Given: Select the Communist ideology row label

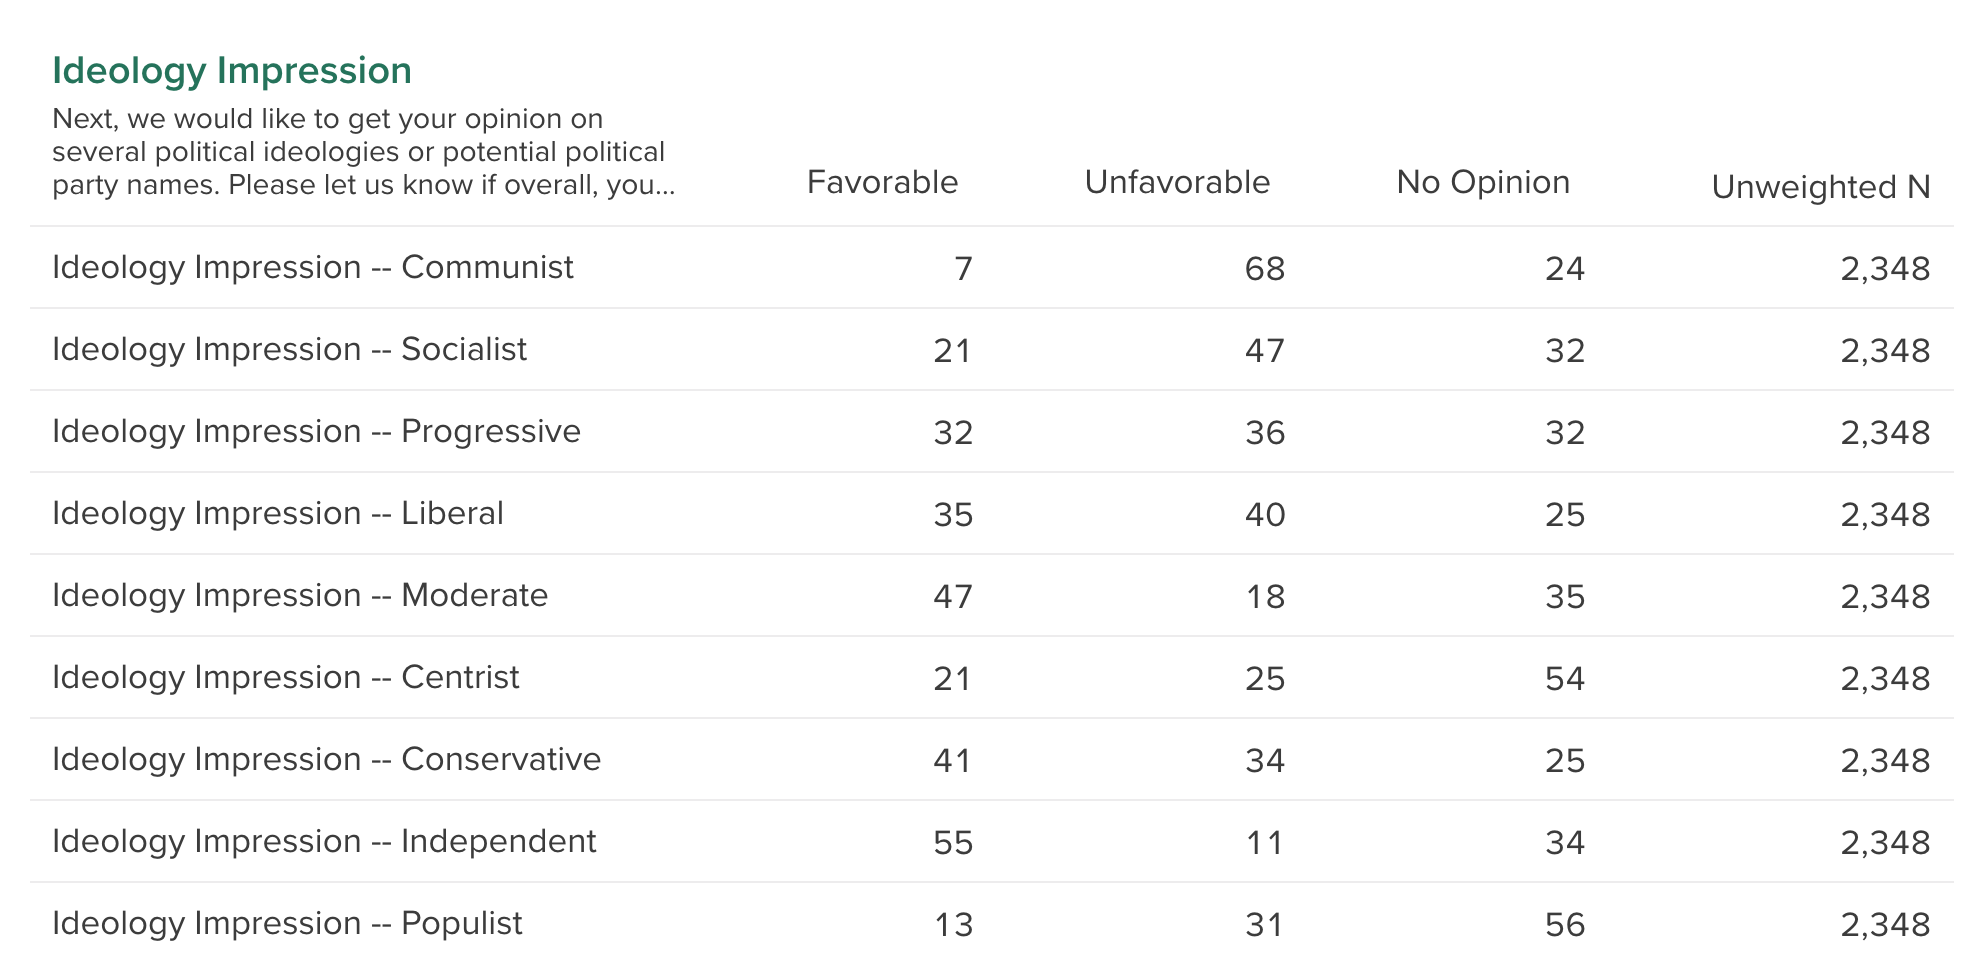Looking at the screenshot, I should (312, 268).
